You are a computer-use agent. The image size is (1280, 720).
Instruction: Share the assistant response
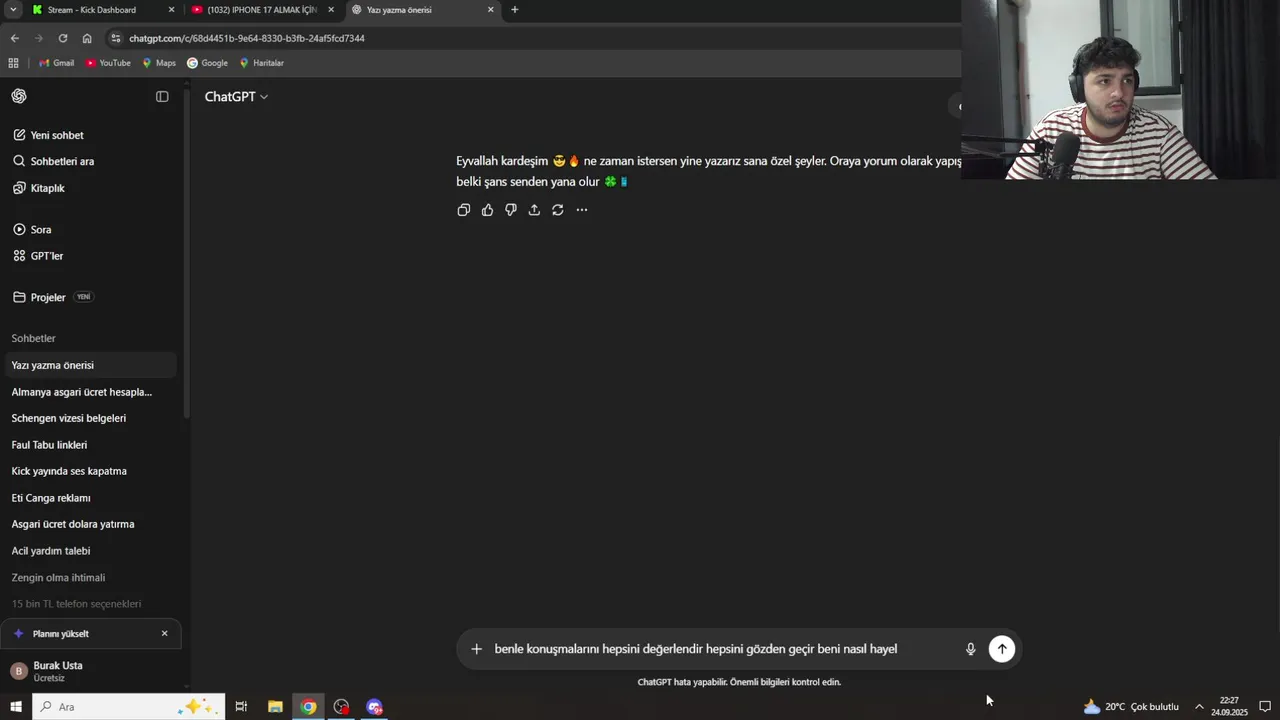[534, 210]
